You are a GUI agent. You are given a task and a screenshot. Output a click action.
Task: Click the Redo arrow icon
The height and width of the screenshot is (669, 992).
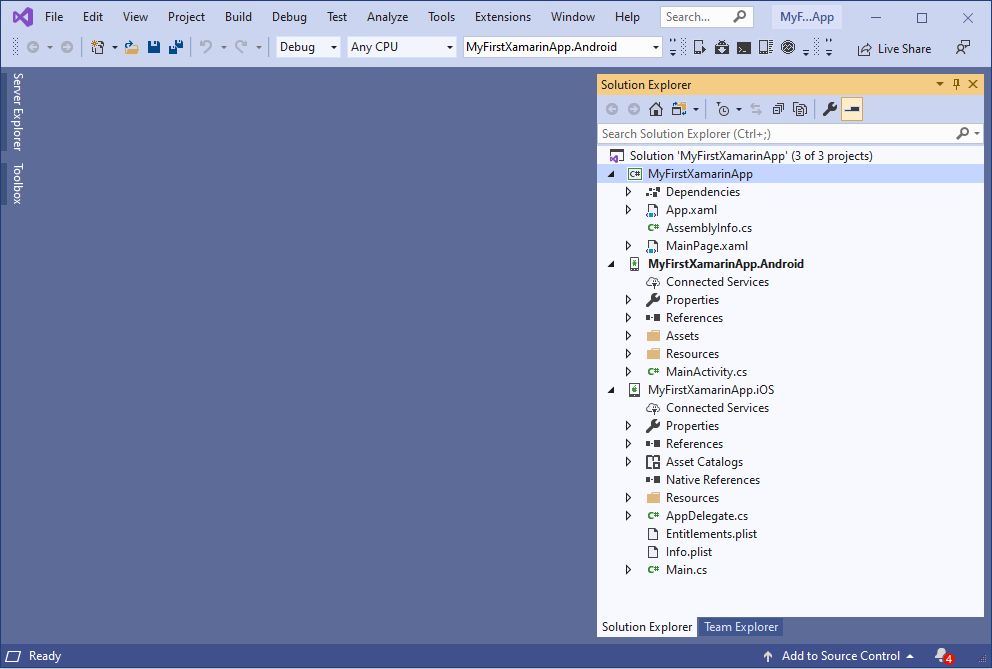click(241, 47)
